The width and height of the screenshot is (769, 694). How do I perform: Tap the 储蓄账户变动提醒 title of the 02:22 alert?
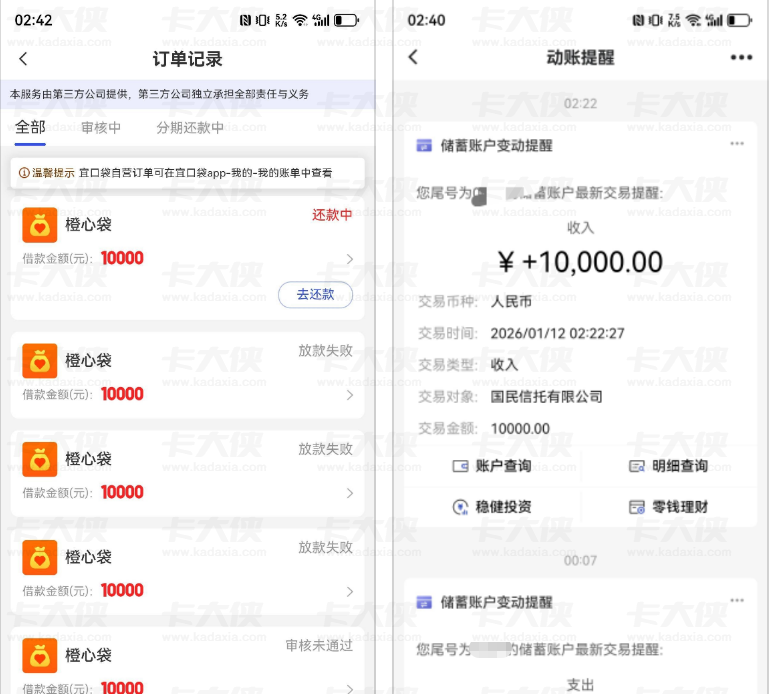[x=496, y=146]
